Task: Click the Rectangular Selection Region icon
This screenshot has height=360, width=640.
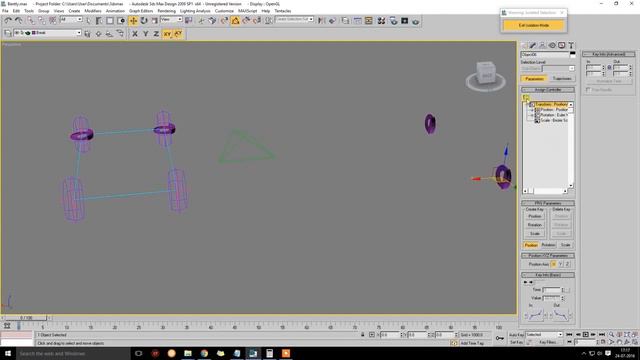Action: (x=110, y=20)
